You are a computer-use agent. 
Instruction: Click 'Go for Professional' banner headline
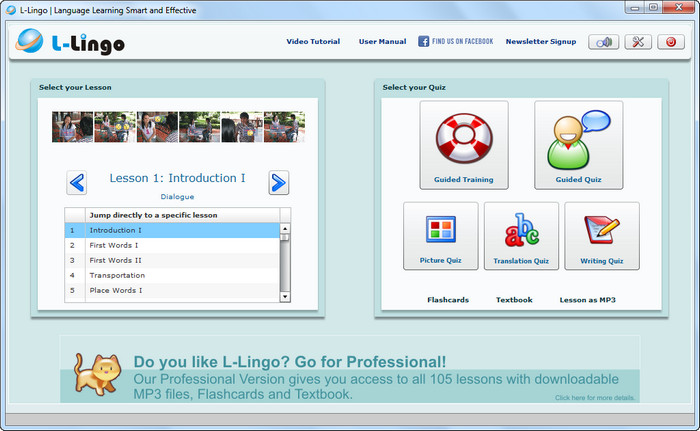pyautogui.click(x=290, y=362)
